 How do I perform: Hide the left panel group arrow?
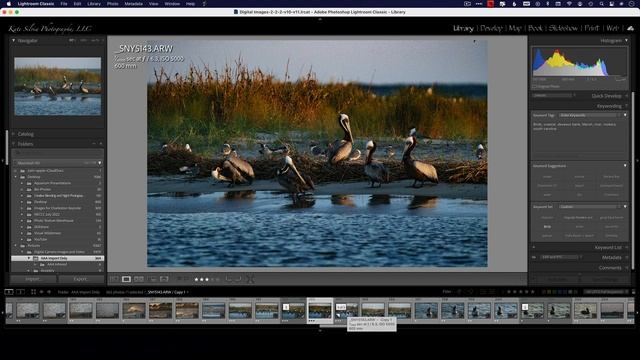click(2, 160)
